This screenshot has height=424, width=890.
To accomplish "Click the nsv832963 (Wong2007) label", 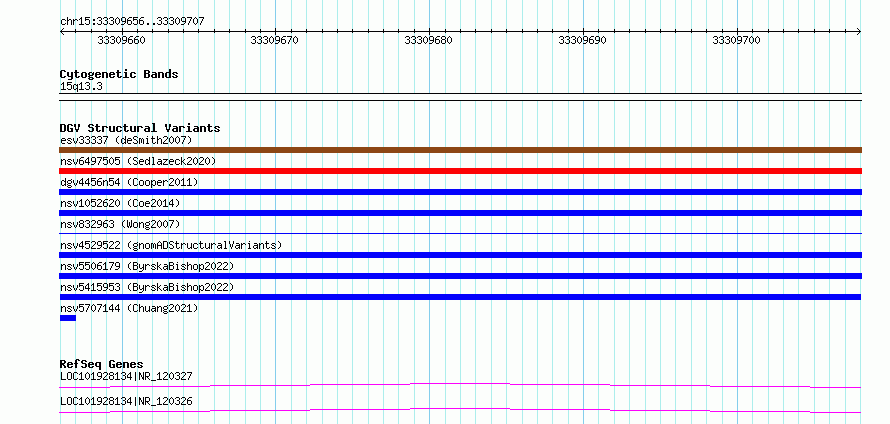I will pyautogui.click(x=120, y=224).
